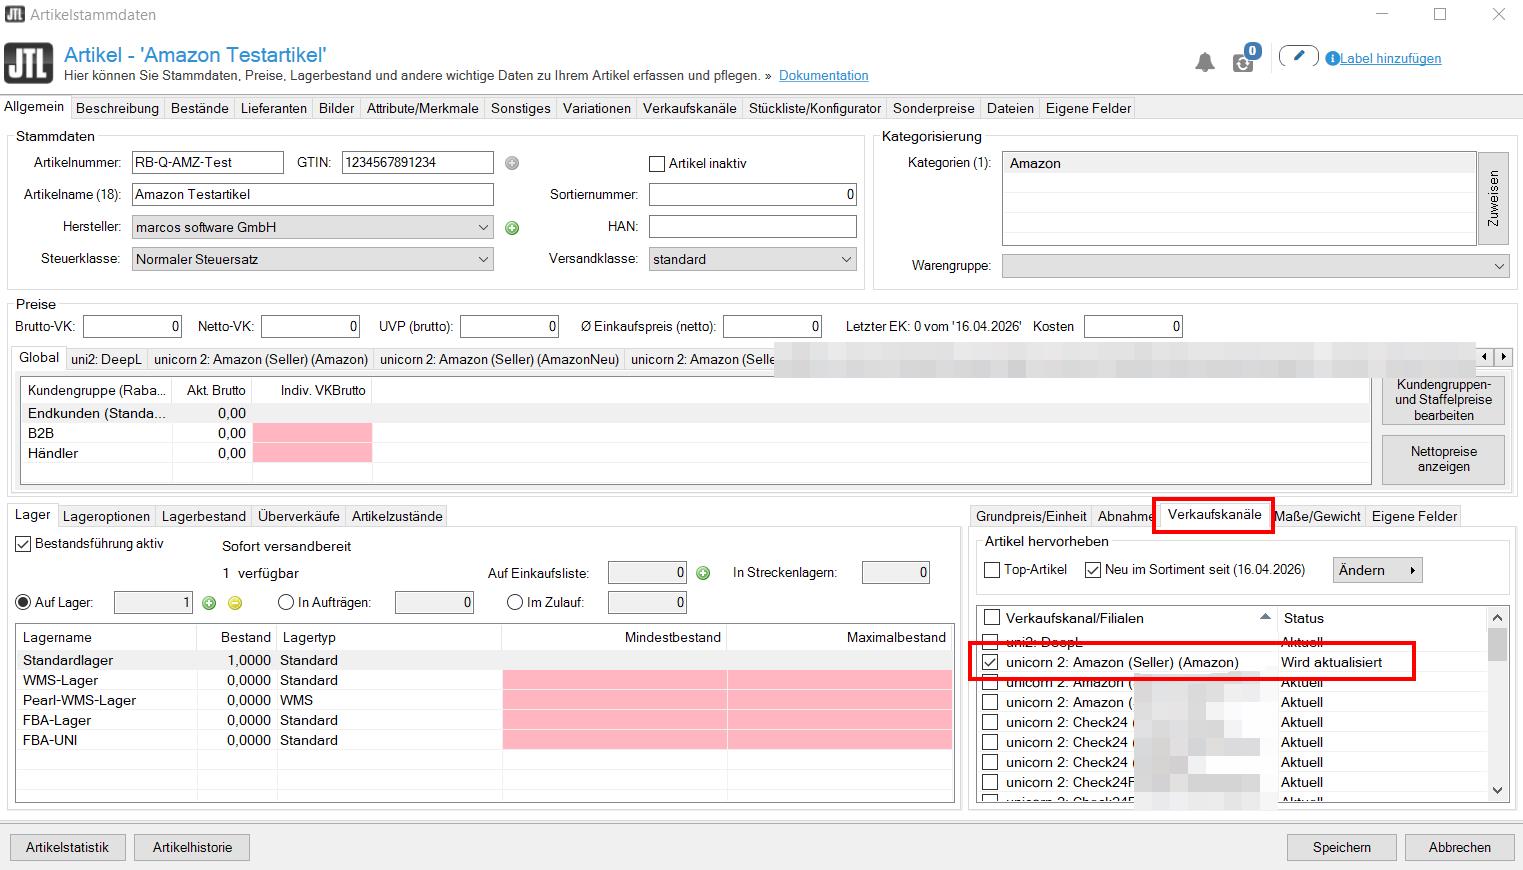Switch to the Beschreibung tab

pyautogui.click(x=117, y=108)
